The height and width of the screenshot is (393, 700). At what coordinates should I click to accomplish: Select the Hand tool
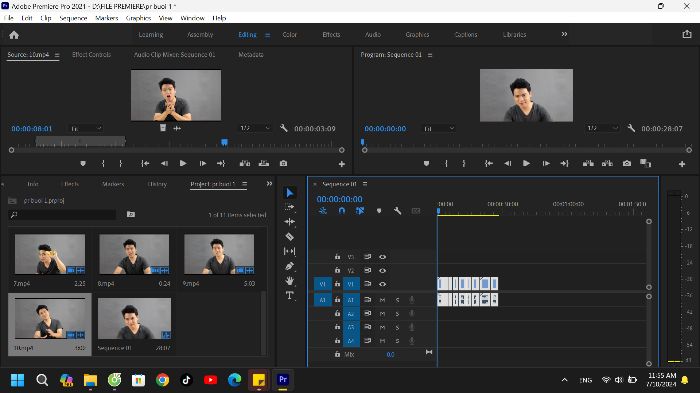point(290,280)
